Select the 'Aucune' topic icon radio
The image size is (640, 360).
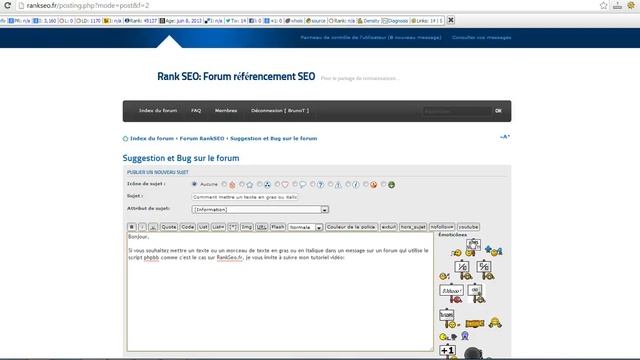tap(194, 184)
